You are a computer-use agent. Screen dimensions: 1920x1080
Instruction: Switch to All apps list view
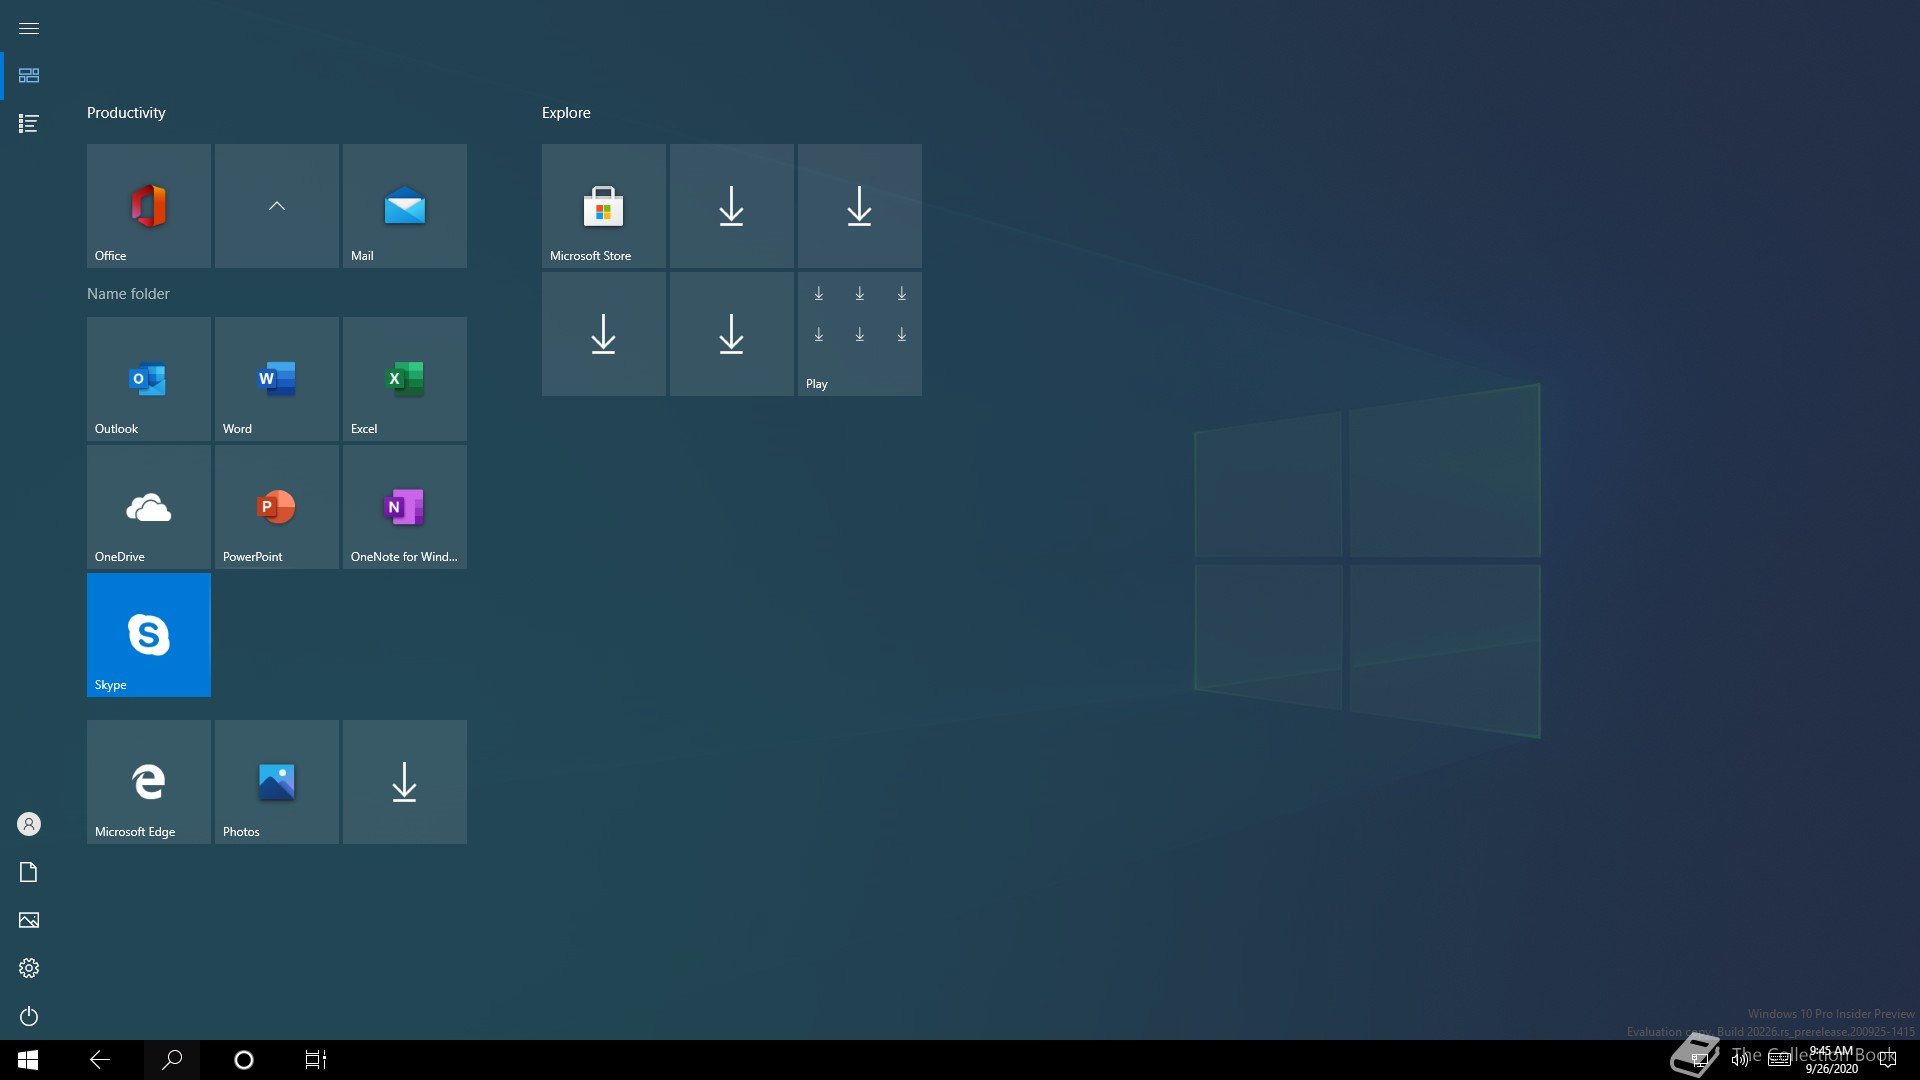pos(29,124)
